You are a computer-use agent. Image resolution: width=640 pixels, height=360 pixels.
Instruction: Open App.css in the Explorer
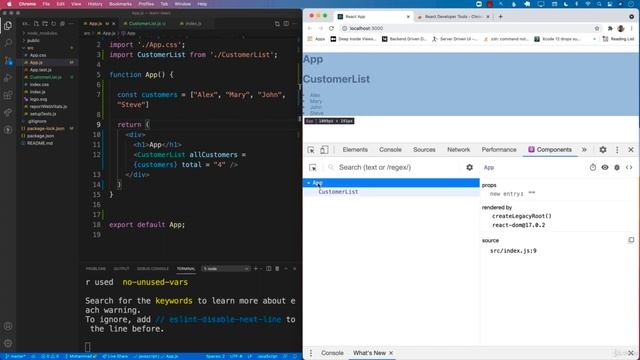tap(38, 55)
